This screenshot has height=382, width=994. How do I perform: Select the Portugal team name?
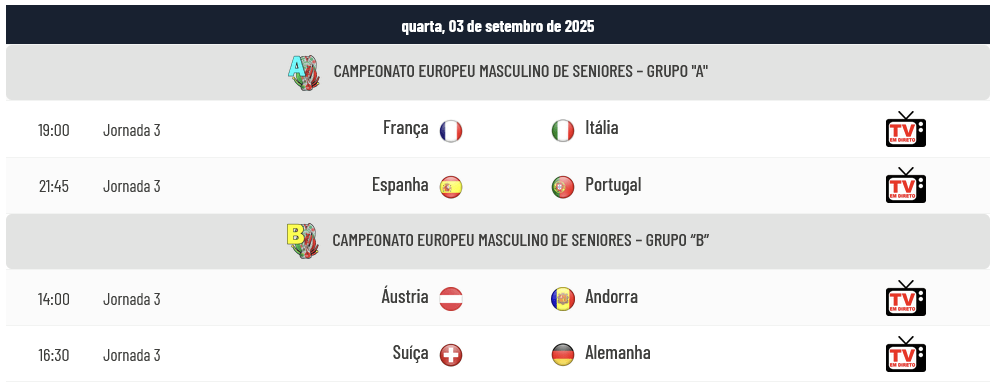pos(613,185)
